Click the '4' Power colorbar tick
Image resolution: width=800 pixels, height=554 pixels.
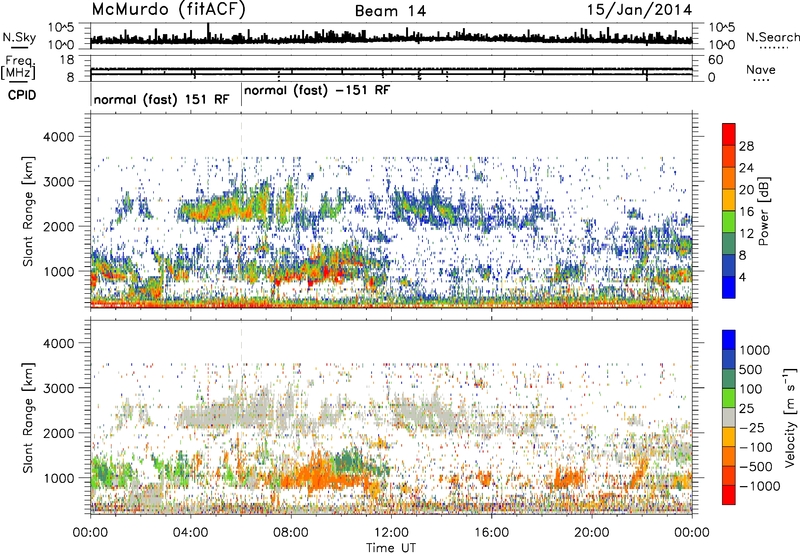click(x=742, y=277)
